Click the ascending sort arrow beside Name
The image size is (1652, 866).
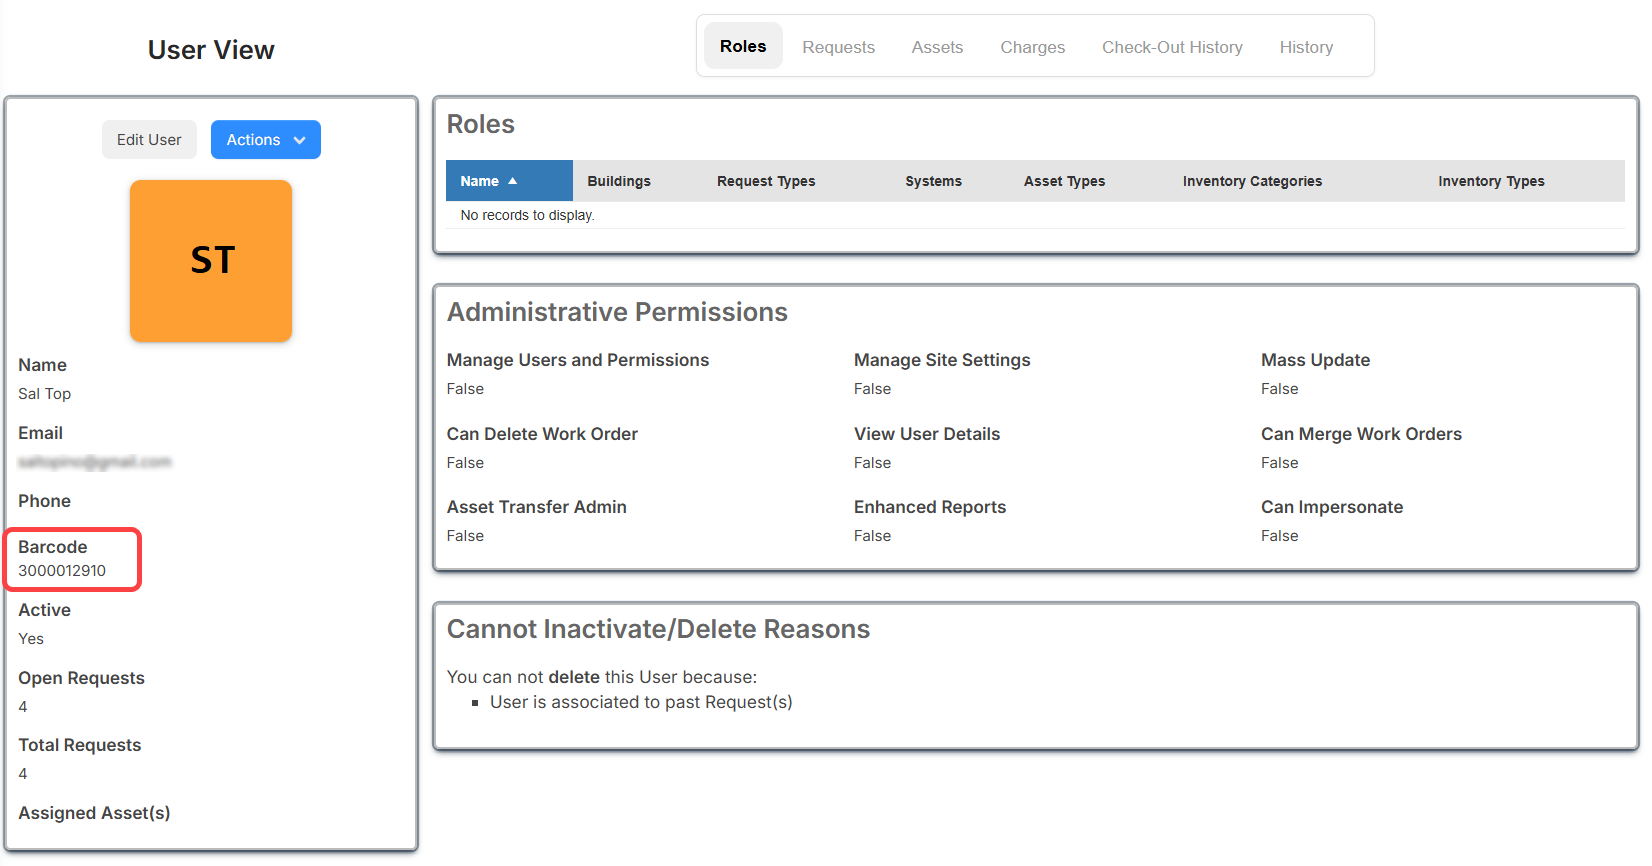(x=513, y=181)
